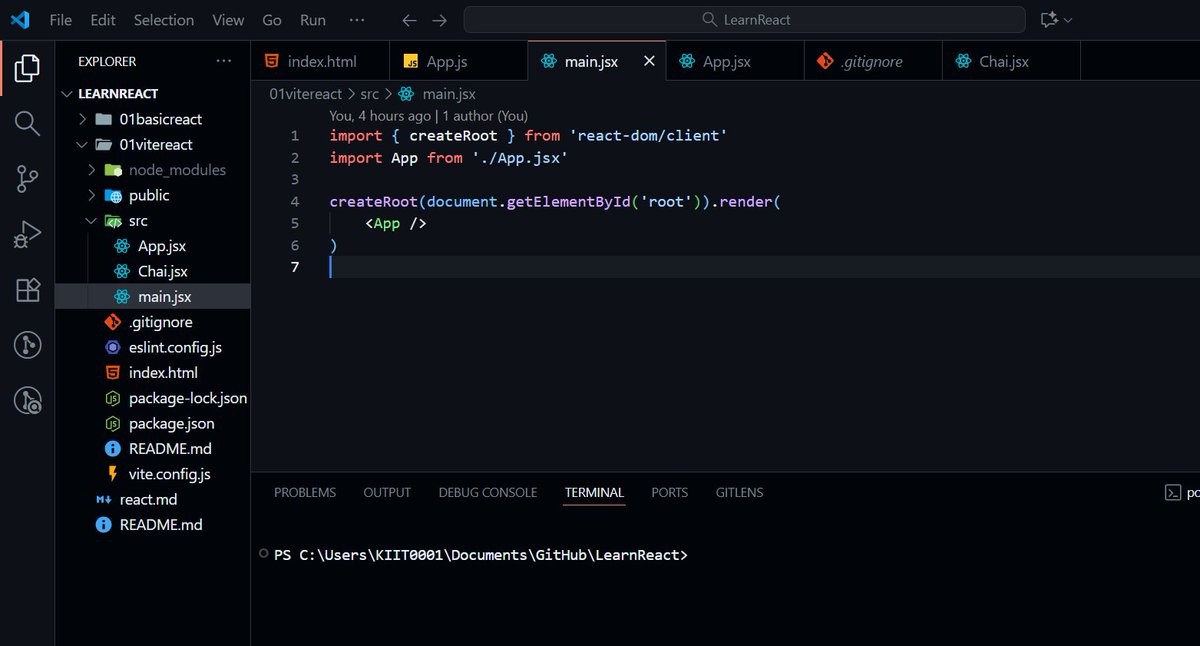The width and height of the screenshot is (1200, 646).
Task: Click the VS Code logo icon
Action: [20, 20]
